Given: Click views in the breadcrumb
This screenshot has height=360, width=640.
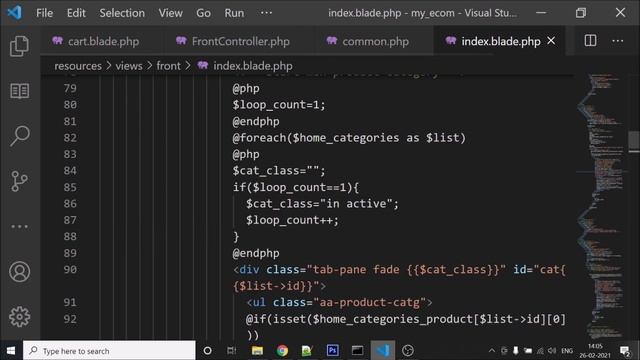Looking at the screenshot, I should 129,66.
